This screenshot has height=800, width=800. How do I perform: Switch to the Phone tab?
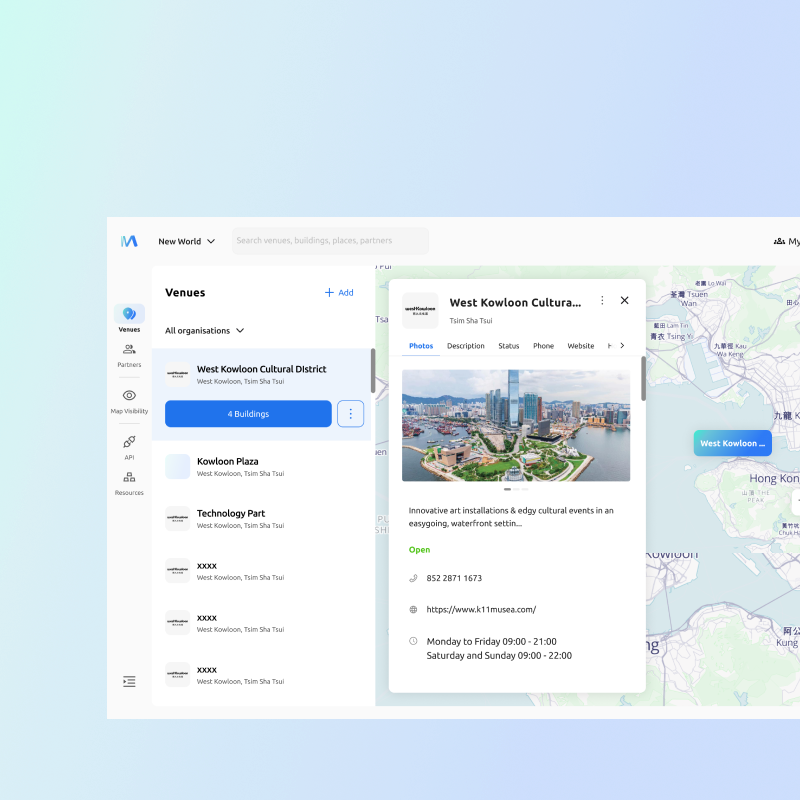coord(543,346)
